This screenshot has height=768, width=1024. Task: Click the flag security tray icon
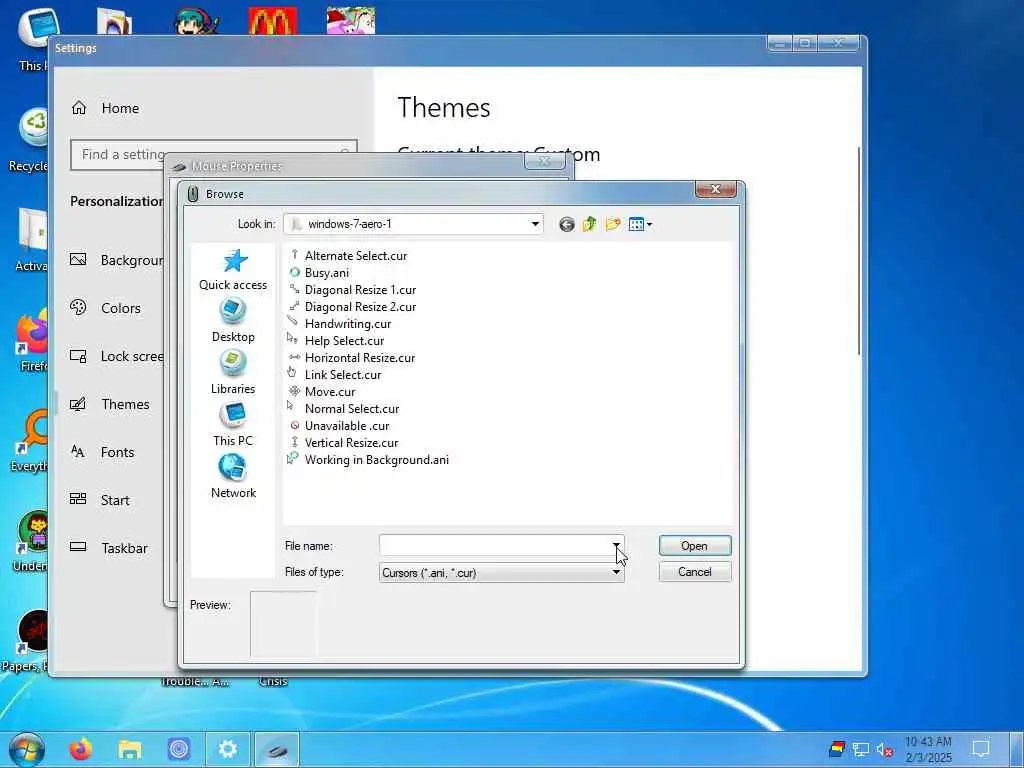[837, 749]
